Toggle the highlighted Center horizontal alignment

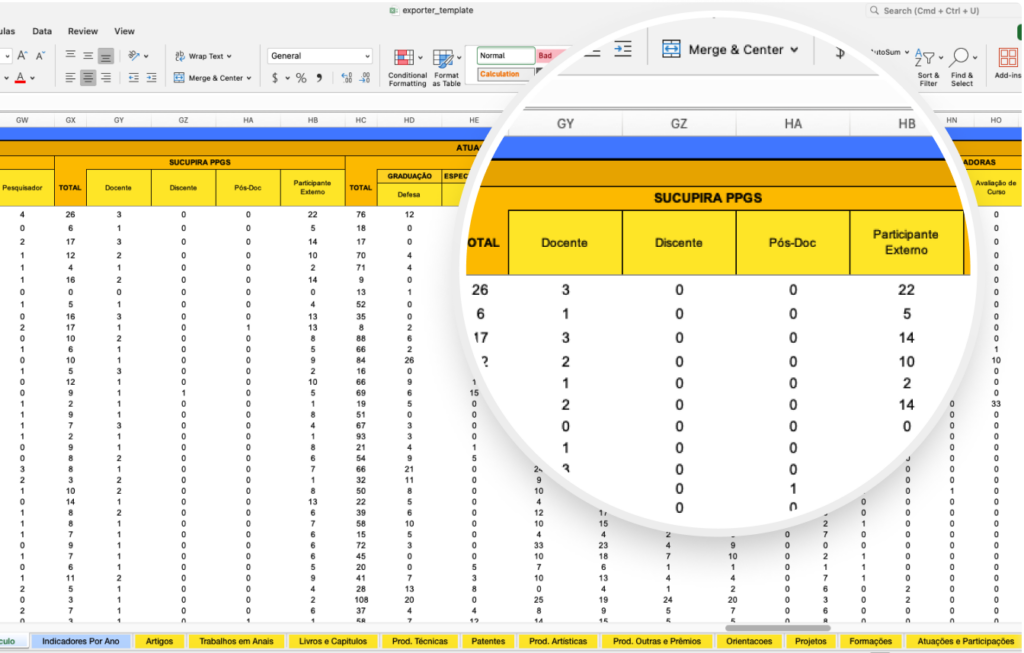tap(88, 78)
